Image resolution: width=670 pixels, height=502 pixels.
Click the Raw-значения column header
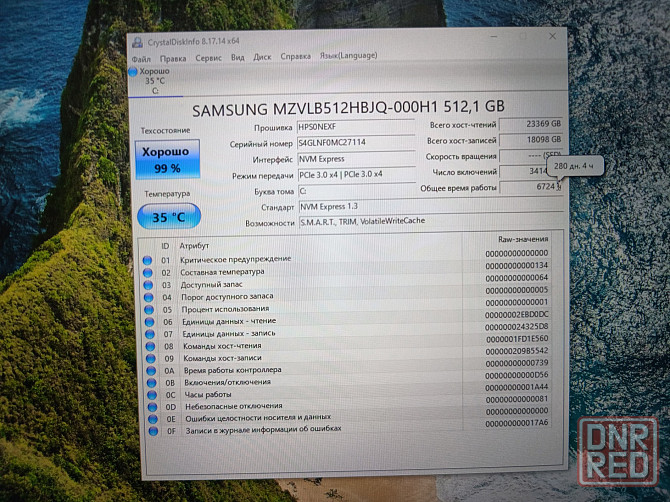point(523,239)
